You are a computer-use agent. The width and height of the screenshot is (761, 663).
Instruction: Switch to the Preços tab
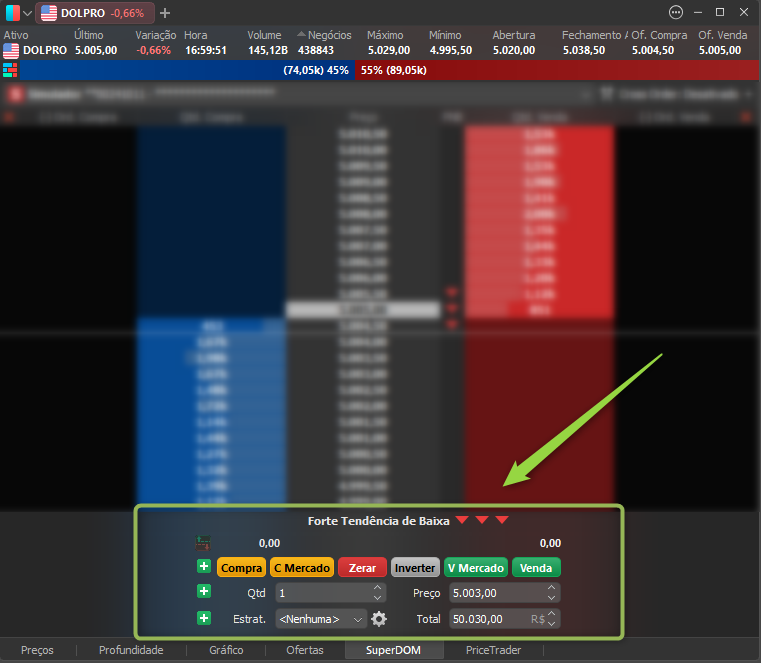tap(37, 650)
